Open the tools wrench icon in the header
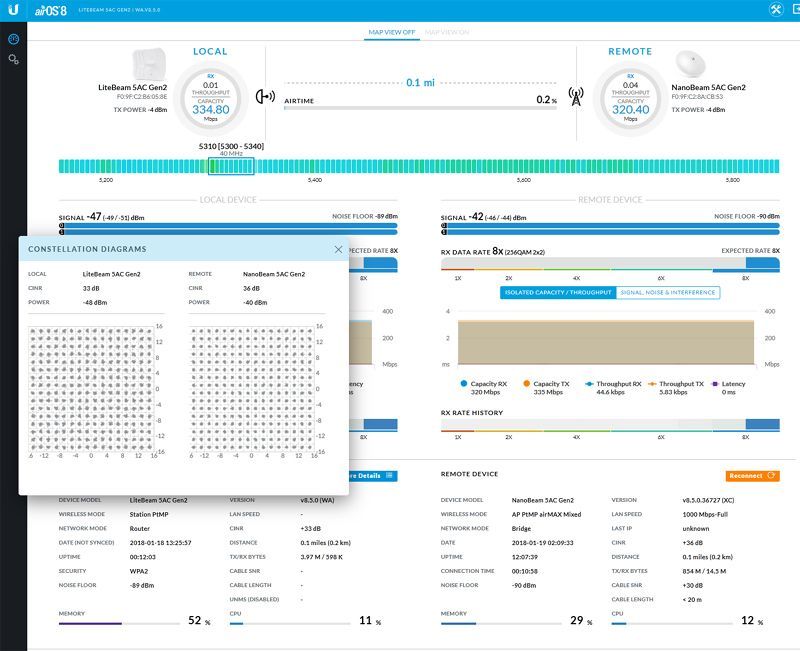The image size is (800, 651). [x=776, y=10]
